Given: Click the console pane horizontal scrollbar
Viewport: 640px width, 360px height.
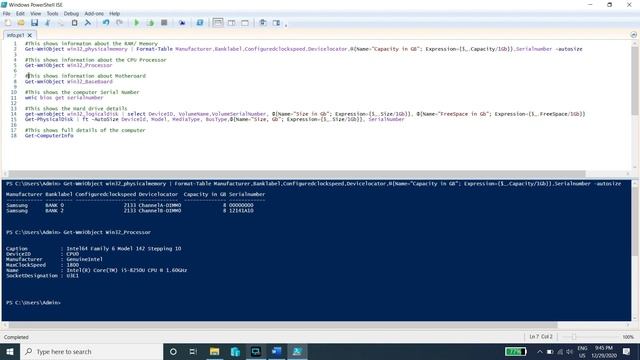Looking at the screenshot, I should 283,325.
